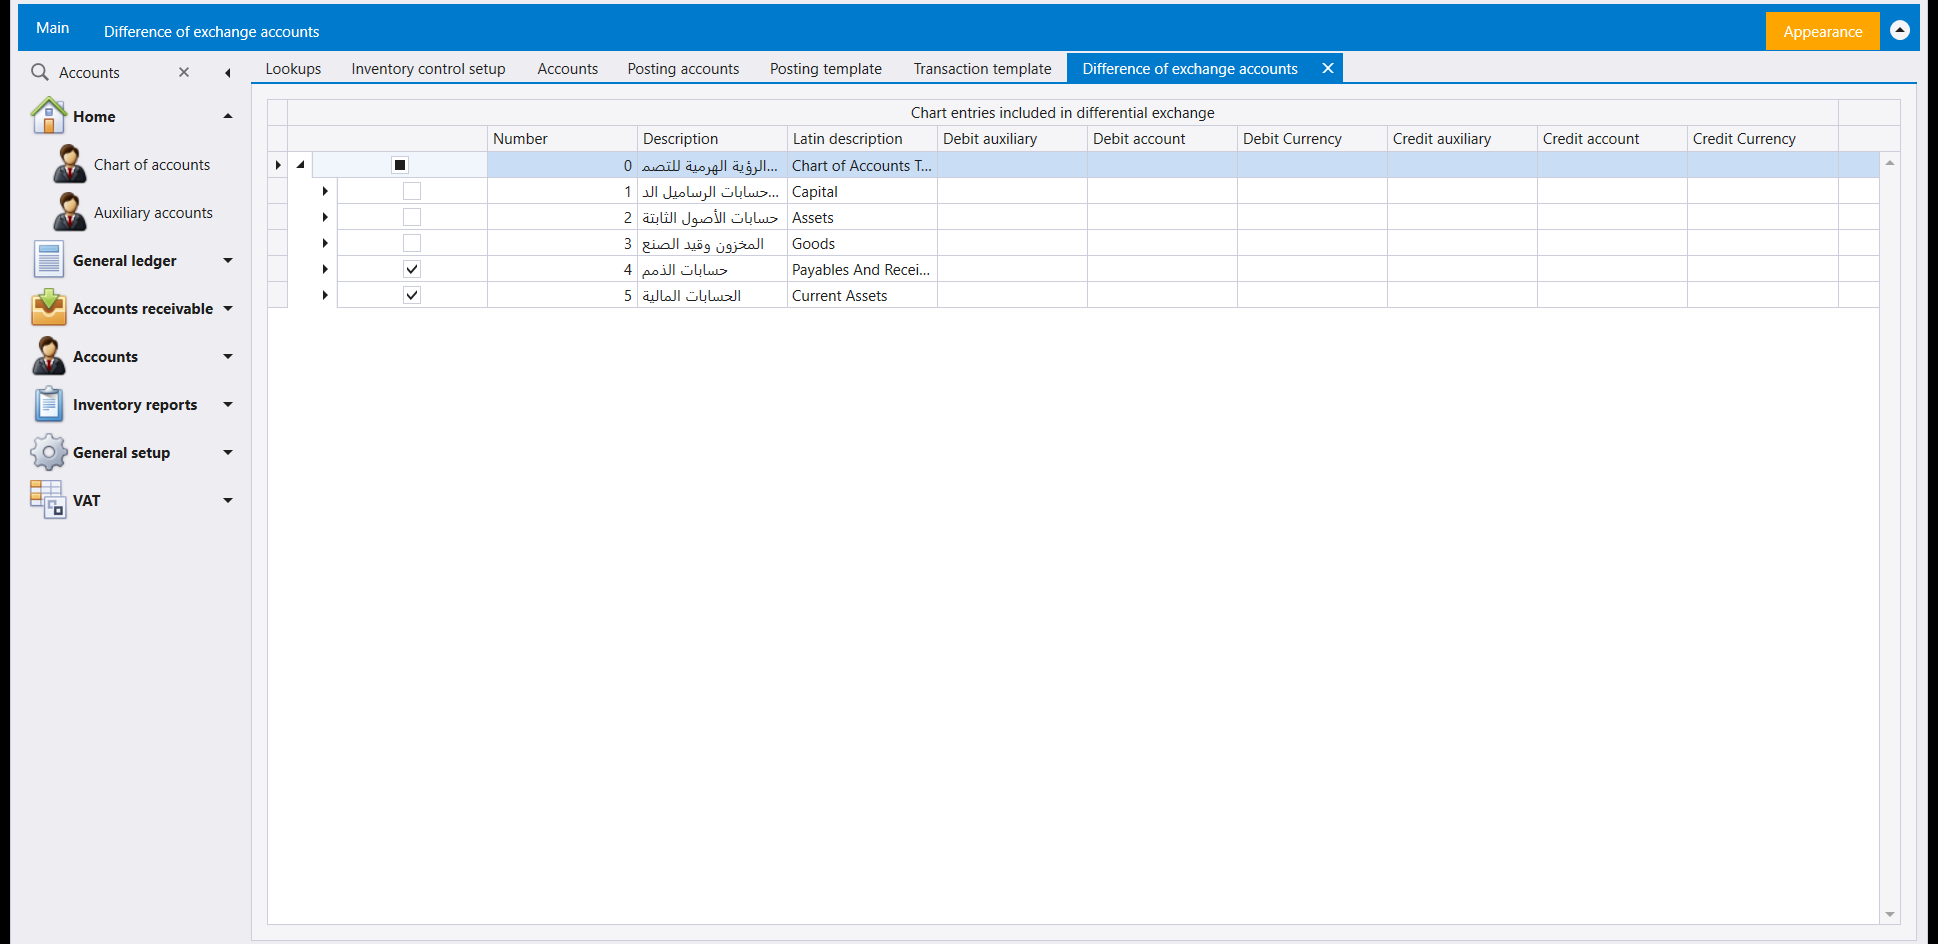1938x944 pixels.
Task: Switch to the Inventory control setup tab
Action: [428, 68]
